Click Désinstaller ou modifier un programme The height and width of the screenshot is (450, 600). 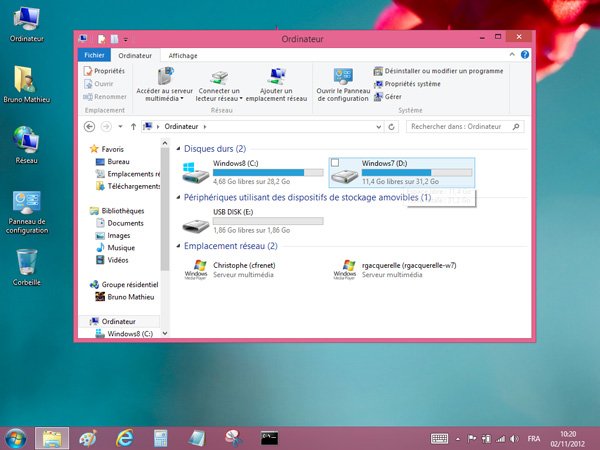[x=438, y=71]
